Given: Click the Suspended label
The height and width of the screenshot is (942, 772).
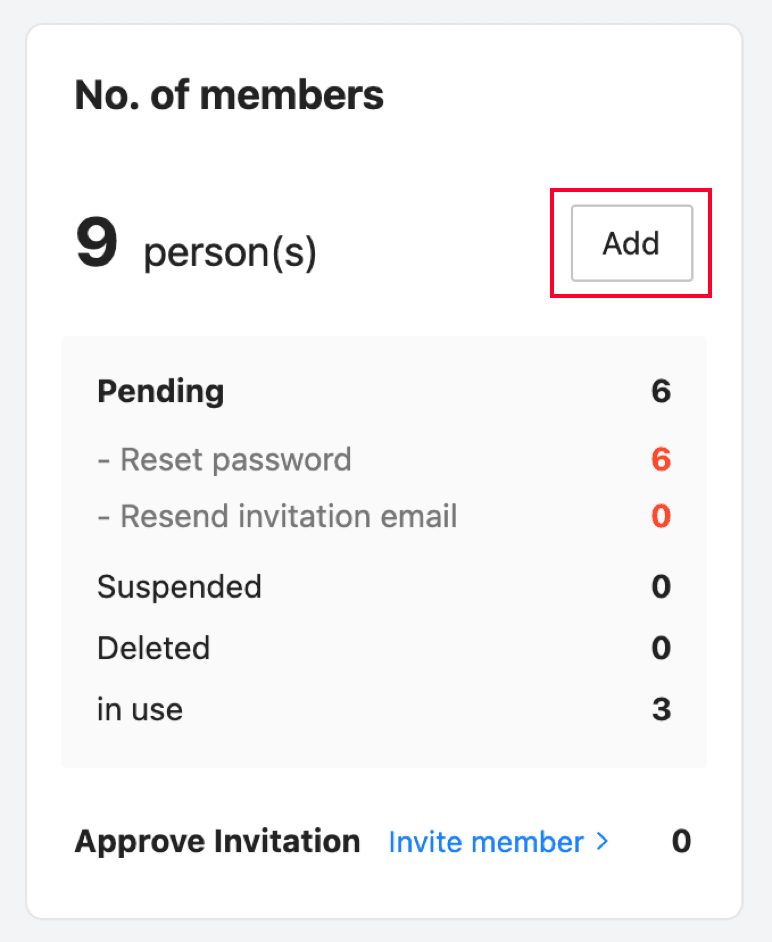Looking at the screenshot, I should coord(179,586).
